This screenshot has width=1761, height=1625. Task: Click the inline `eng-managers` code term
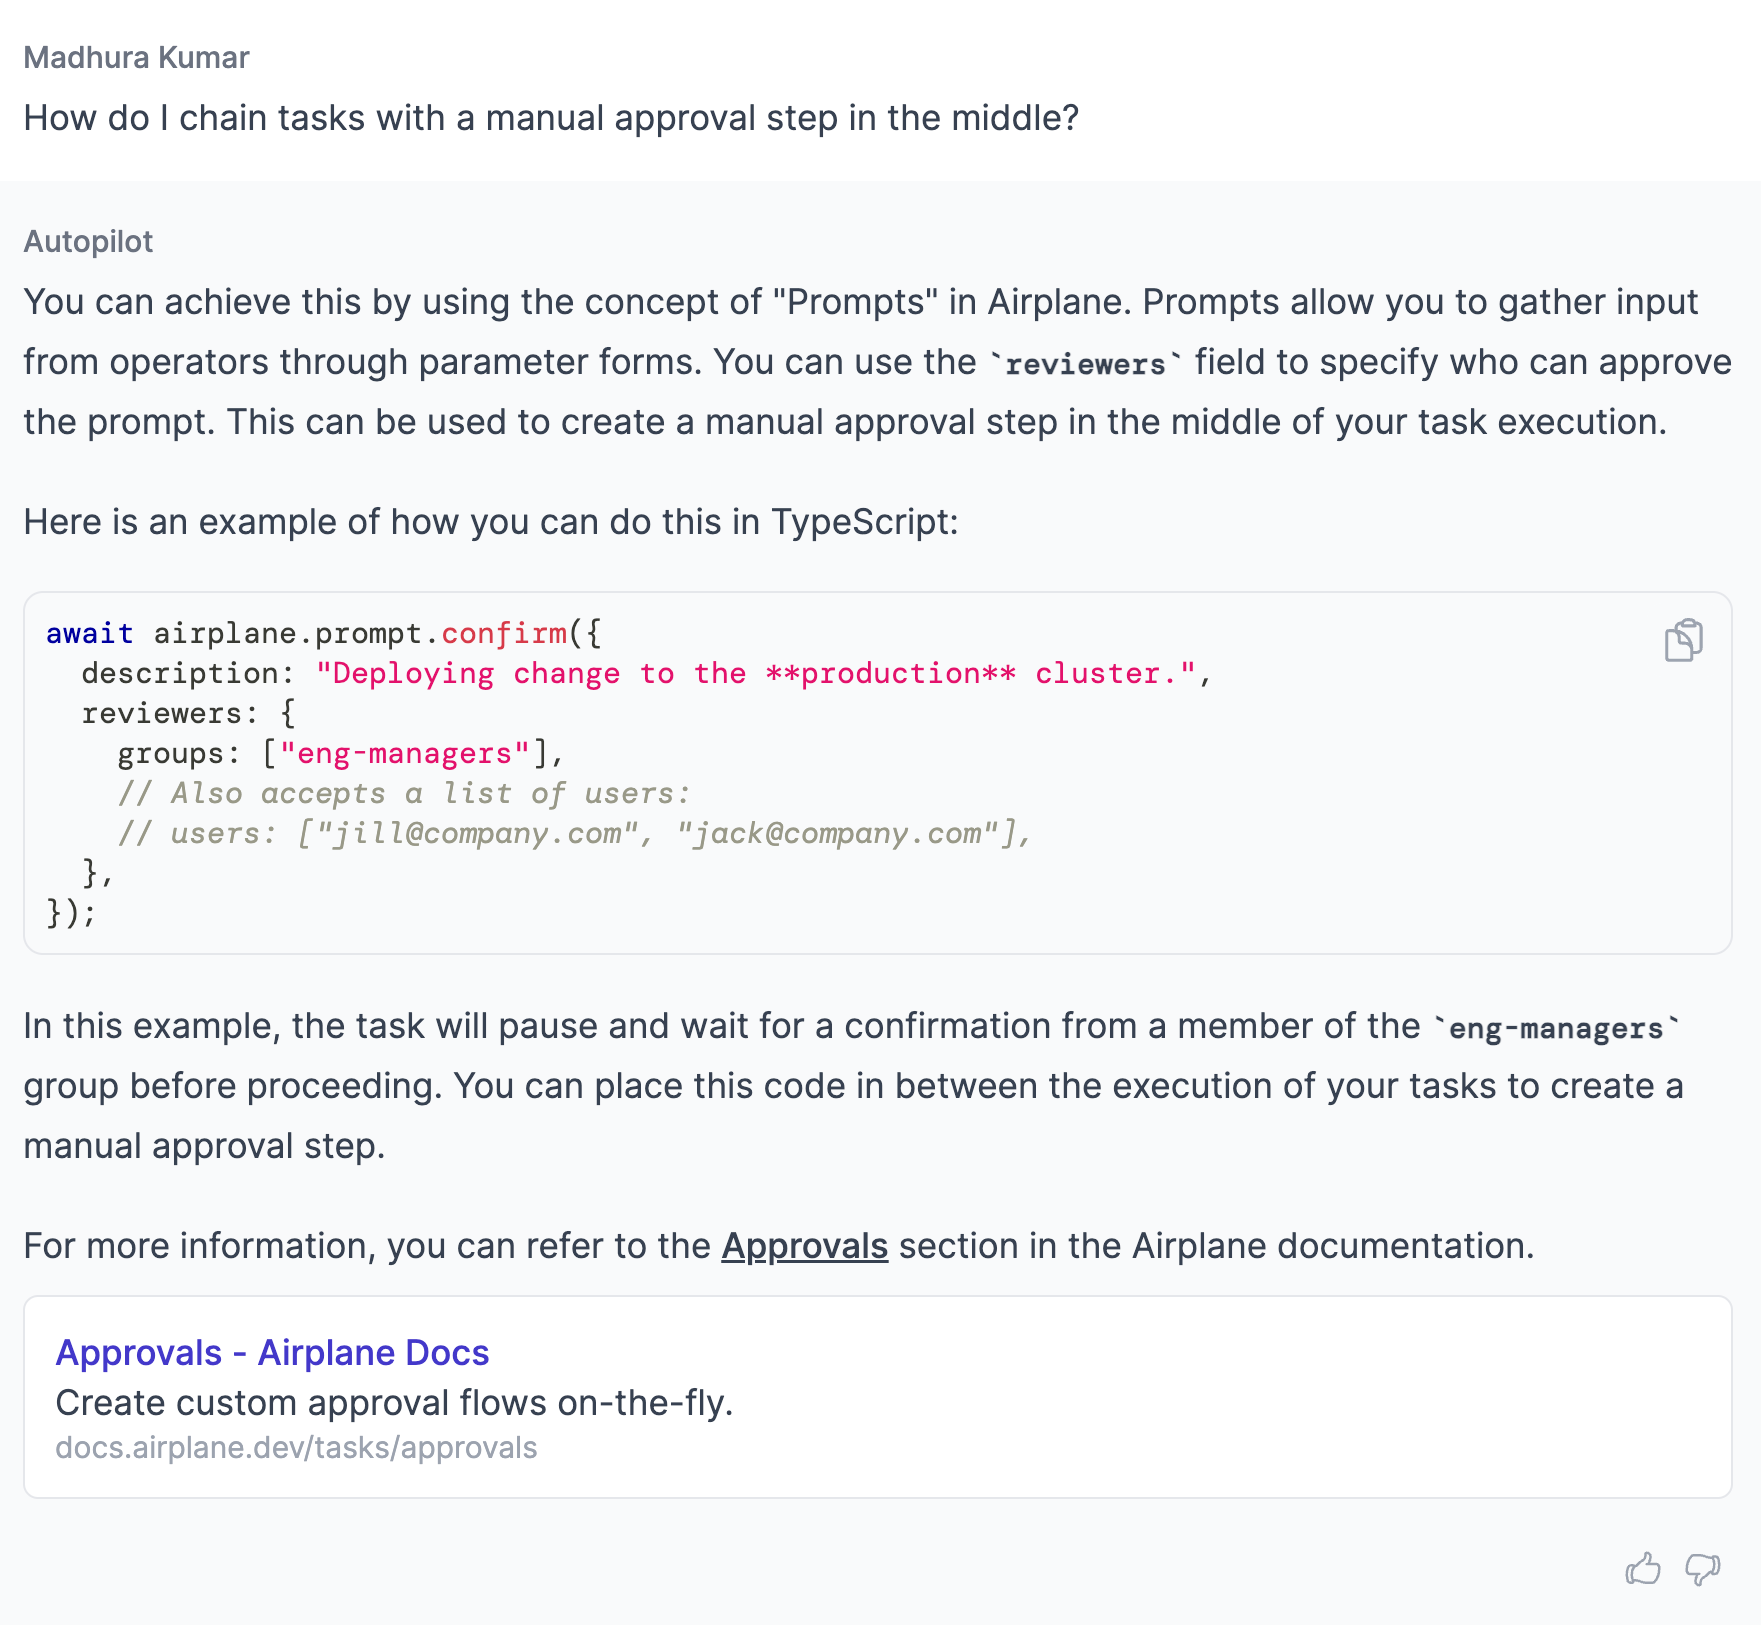[x=1556, y=1027]
